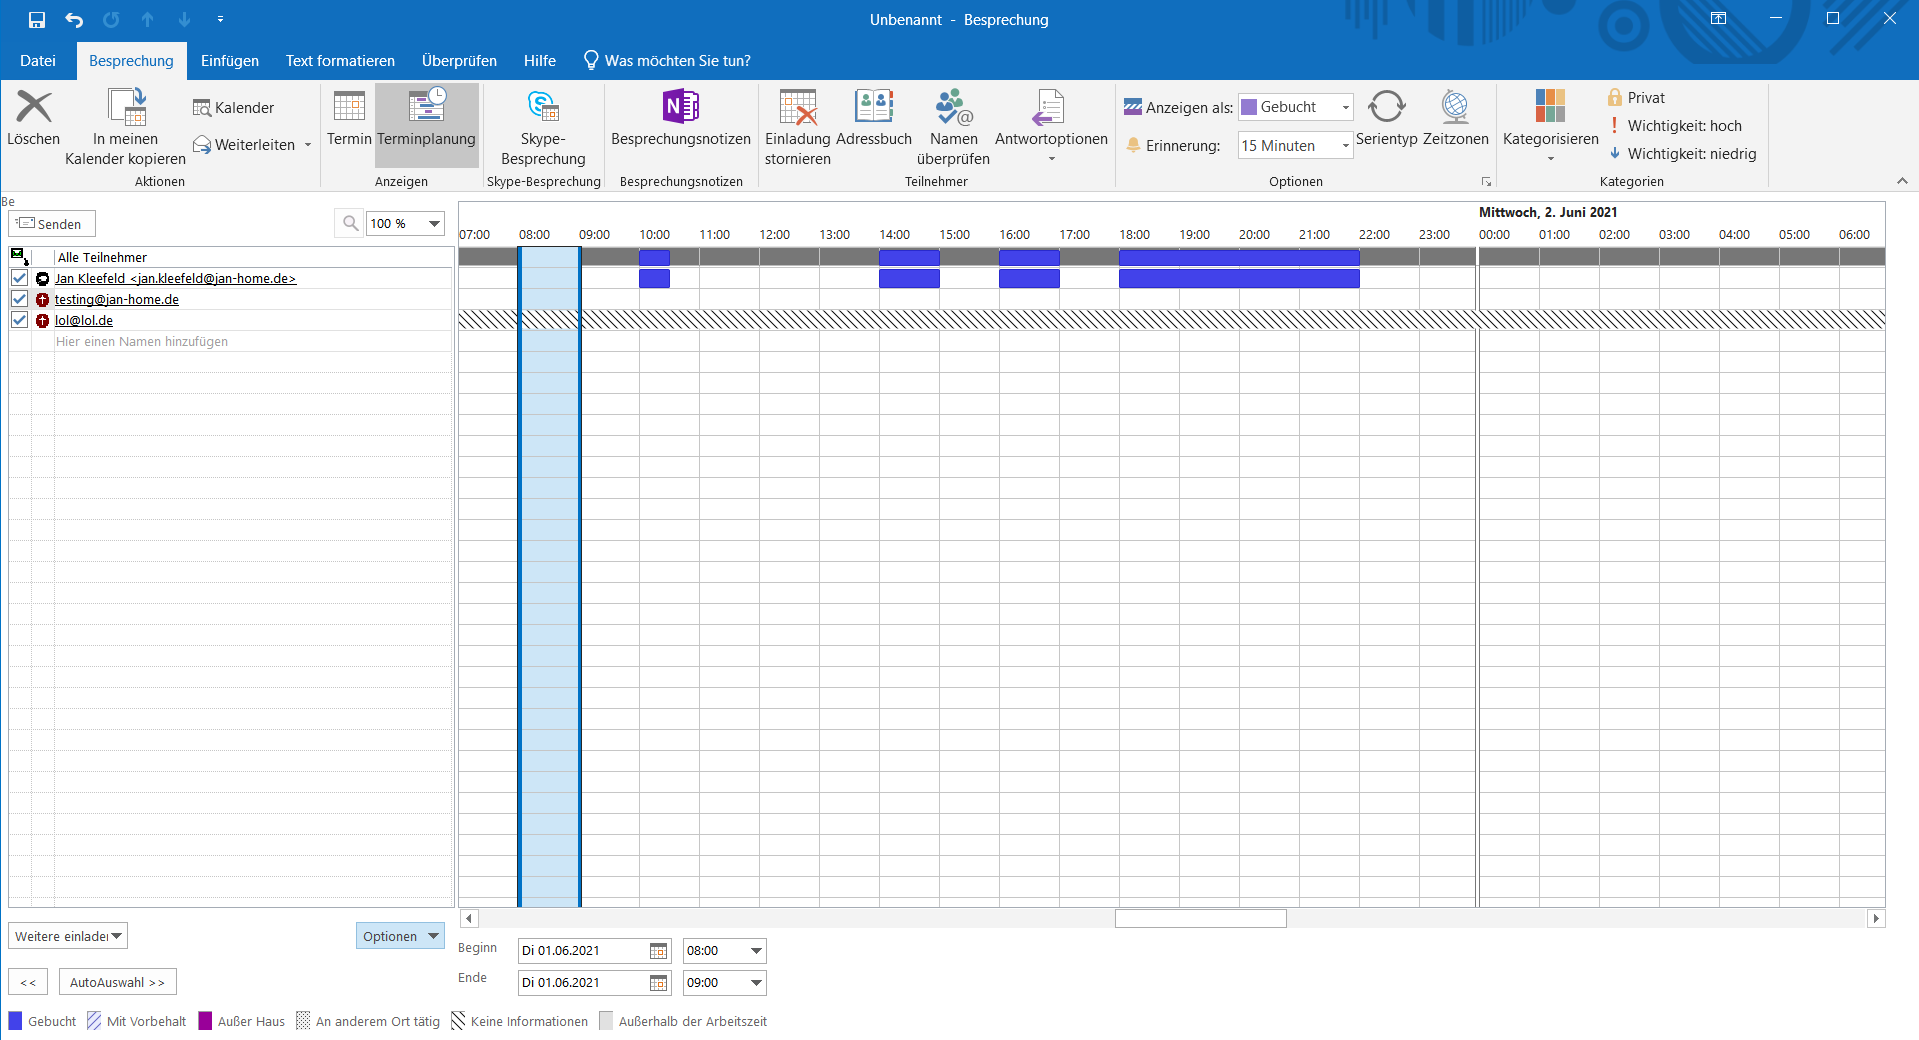Open Besprechungsnotizen OneNote icon
Viewport: 1919px width, 1040px height.
coord(680,107)
